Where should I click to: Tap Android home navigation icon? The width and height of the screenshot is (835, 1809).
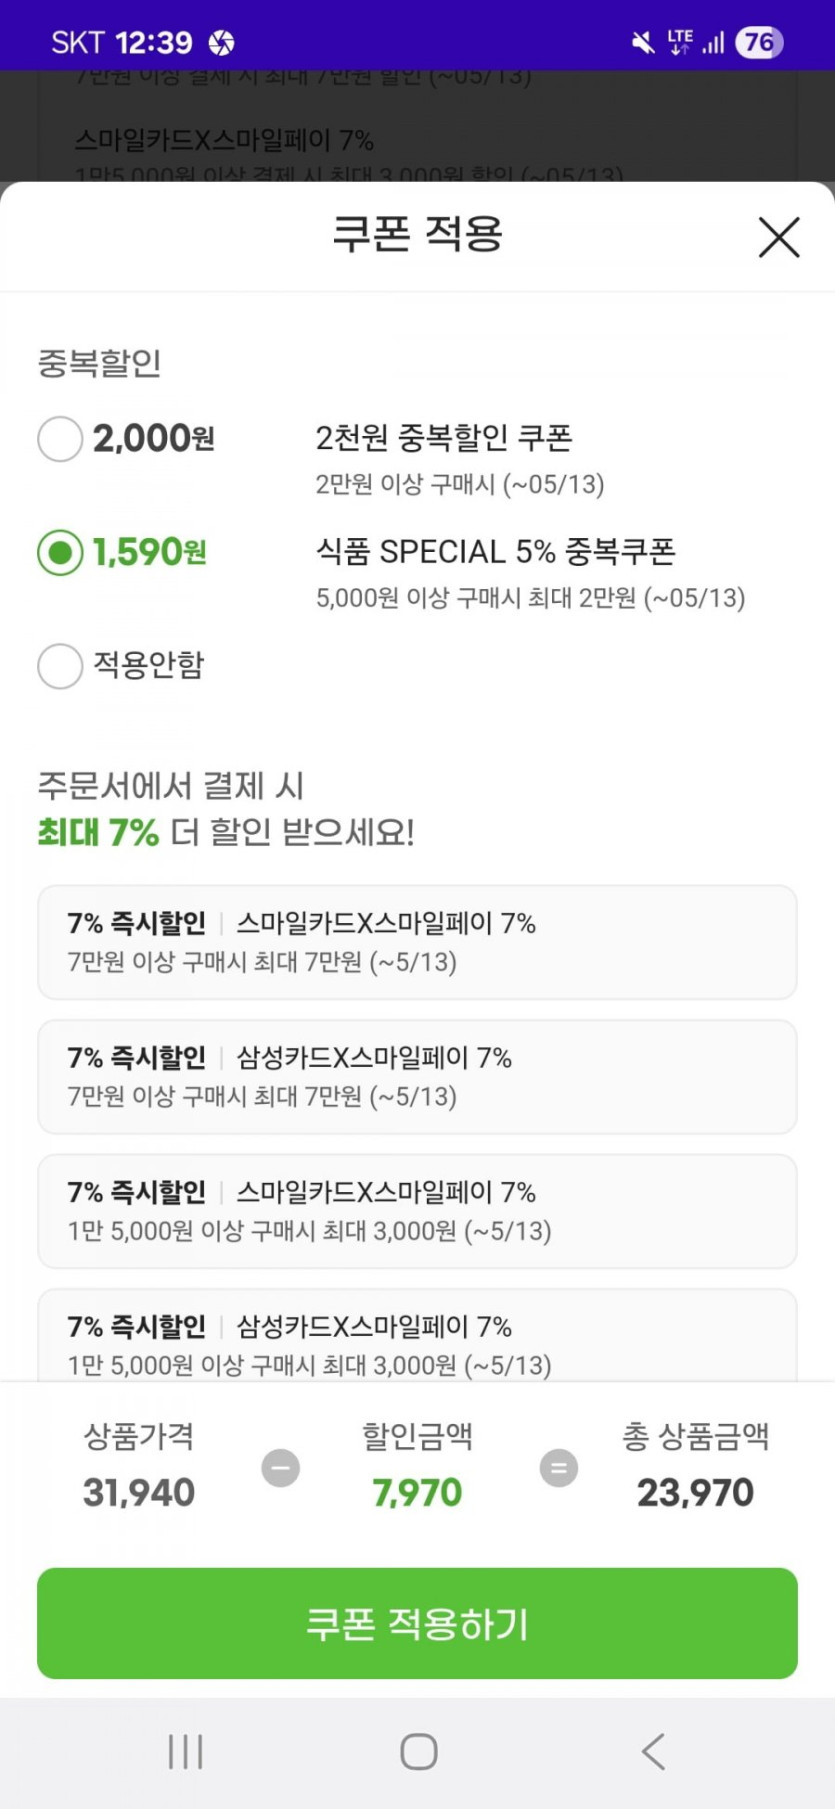pos(418,1751)
